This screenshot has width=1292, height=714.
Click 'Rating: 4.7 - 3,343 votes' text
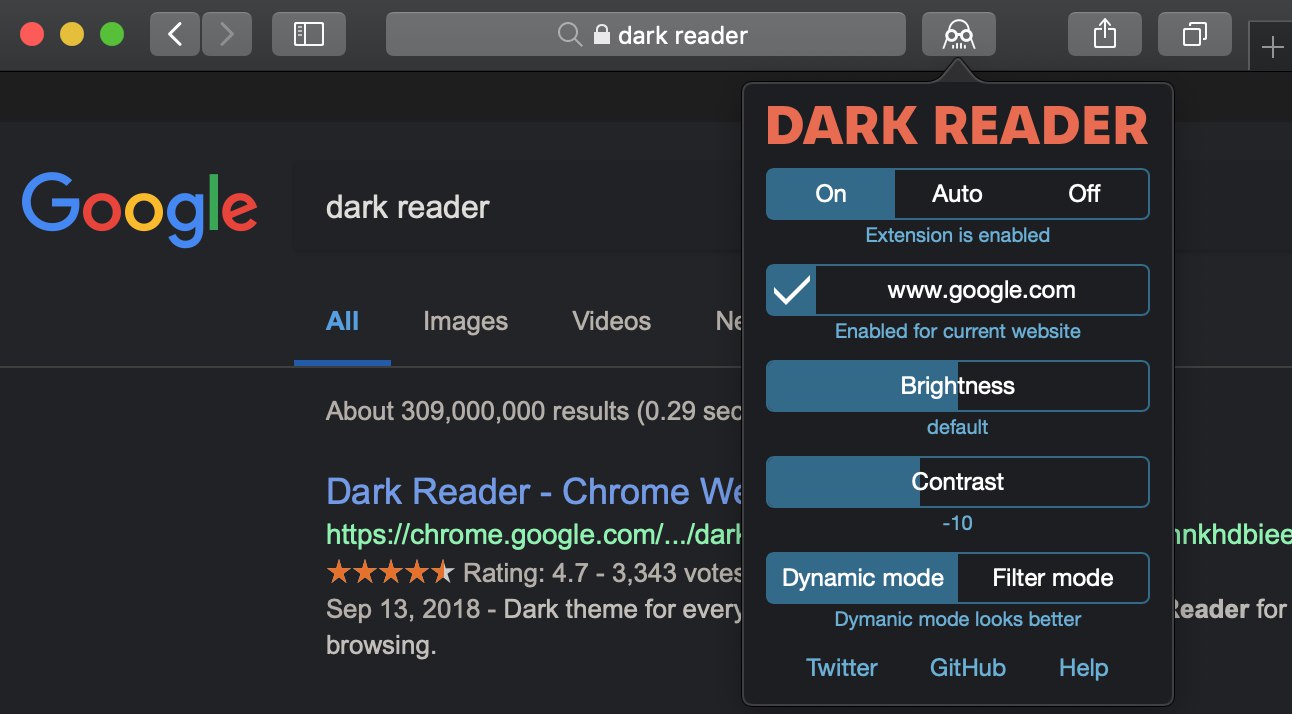[x=602, y=574]
